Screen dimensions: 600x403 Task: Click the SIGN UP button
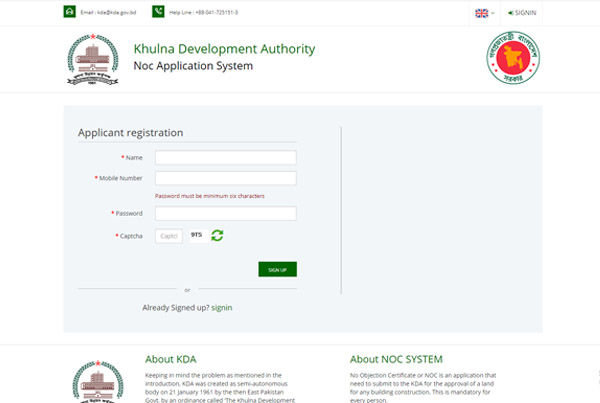click(x=277, y=269)
